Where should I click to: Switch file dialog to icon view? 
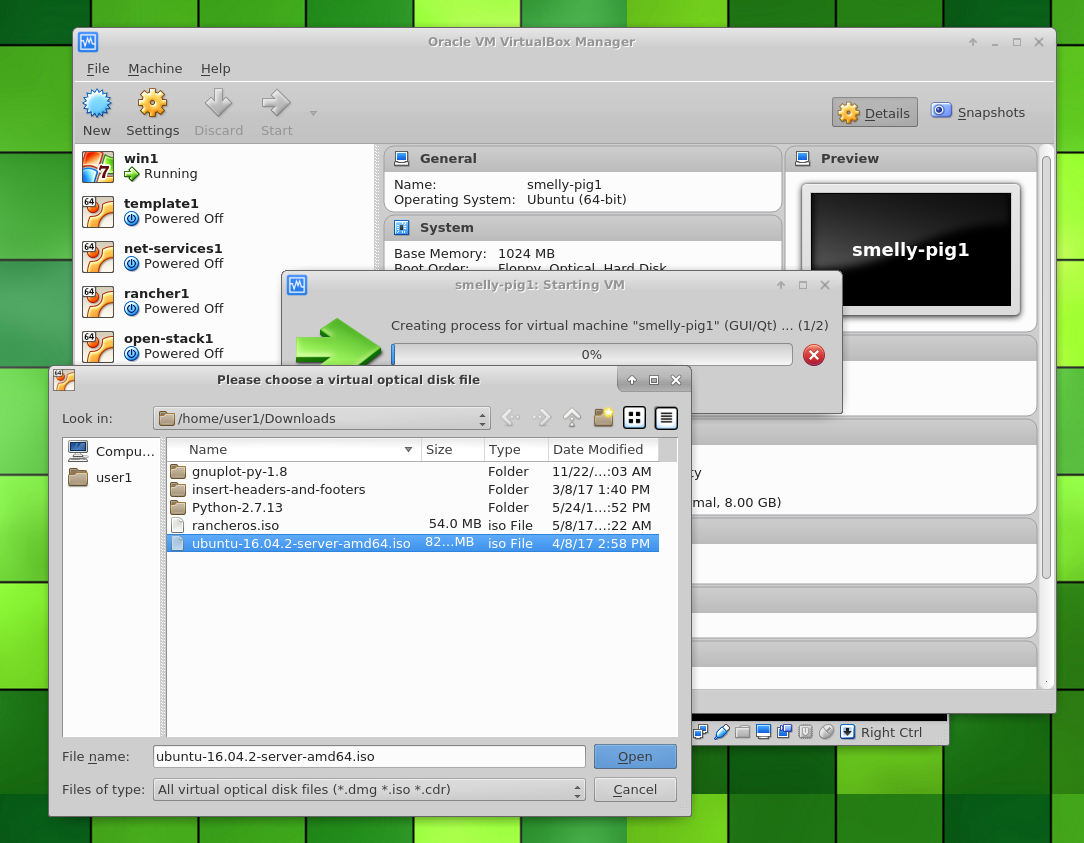[x=635, y=418]
